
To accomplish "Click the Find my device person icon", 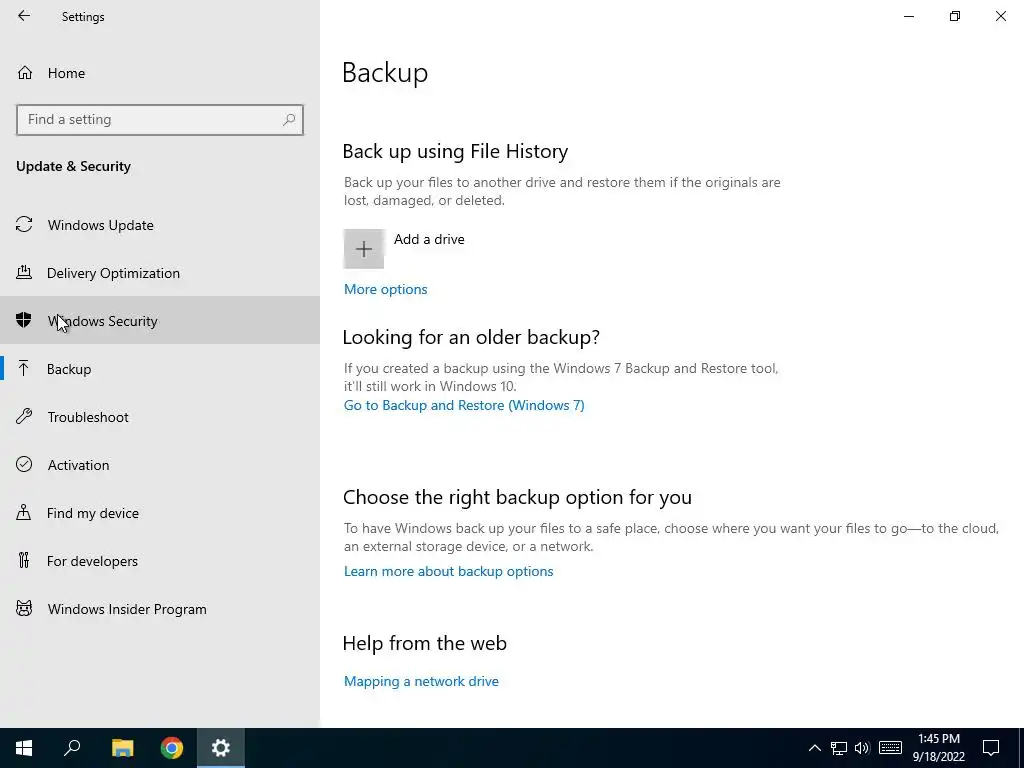I will [x=24, y=512].
